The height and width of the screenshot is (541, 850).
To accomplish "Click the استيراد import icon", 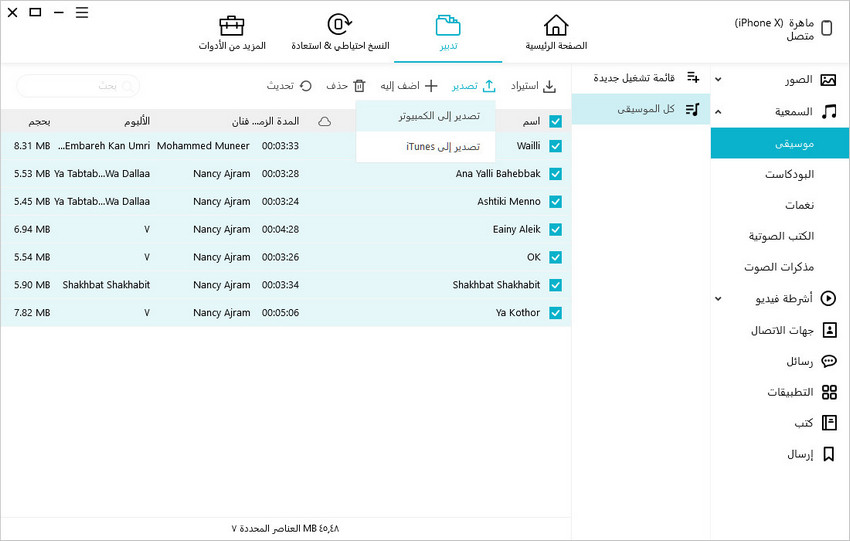I will click(x=549, y=86).
